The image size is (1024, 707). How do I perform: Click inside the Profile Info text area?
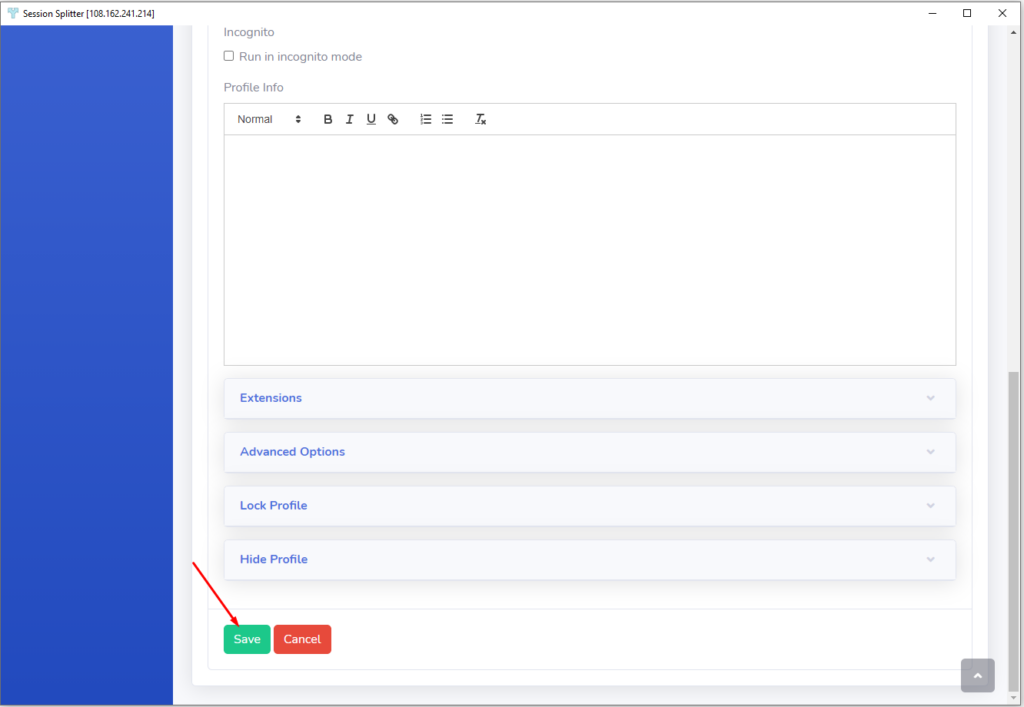590,250
